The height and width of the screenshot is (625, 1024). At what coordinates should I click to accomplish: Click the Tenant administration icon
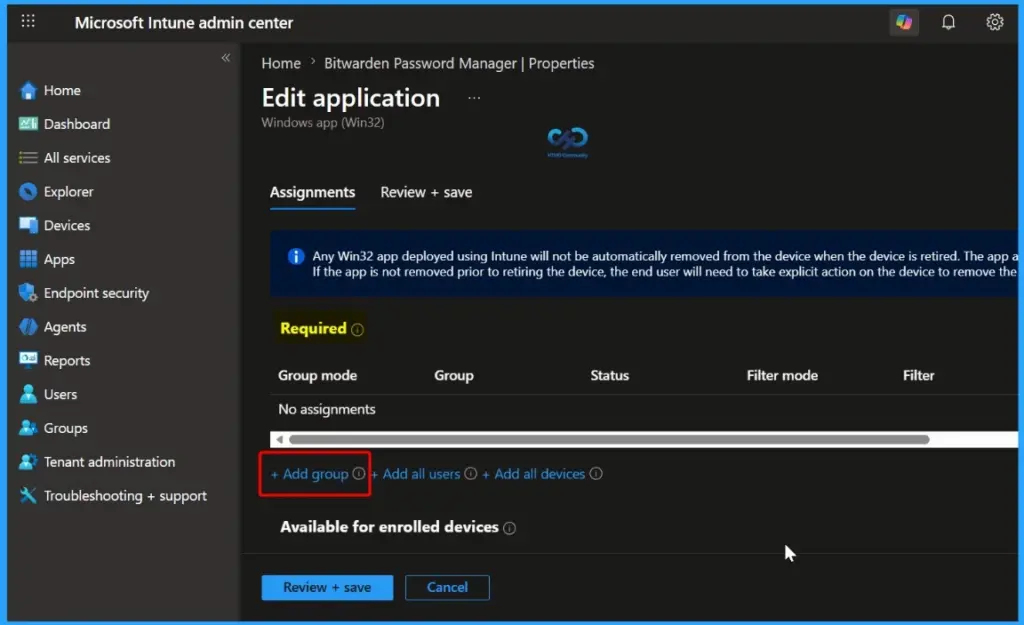(x=28, y=462)
